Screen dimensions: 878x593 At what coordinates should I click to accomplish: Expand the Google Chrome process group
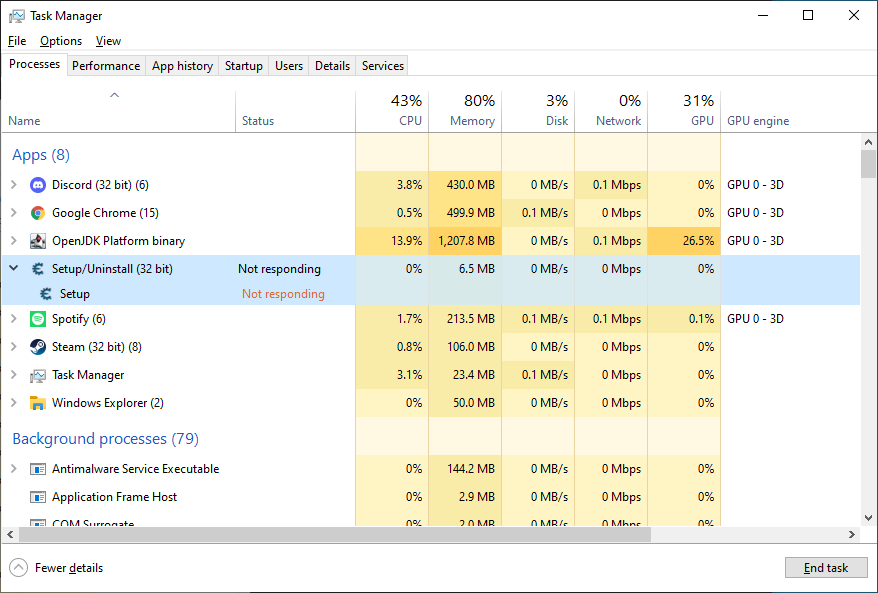pos(13,213)
